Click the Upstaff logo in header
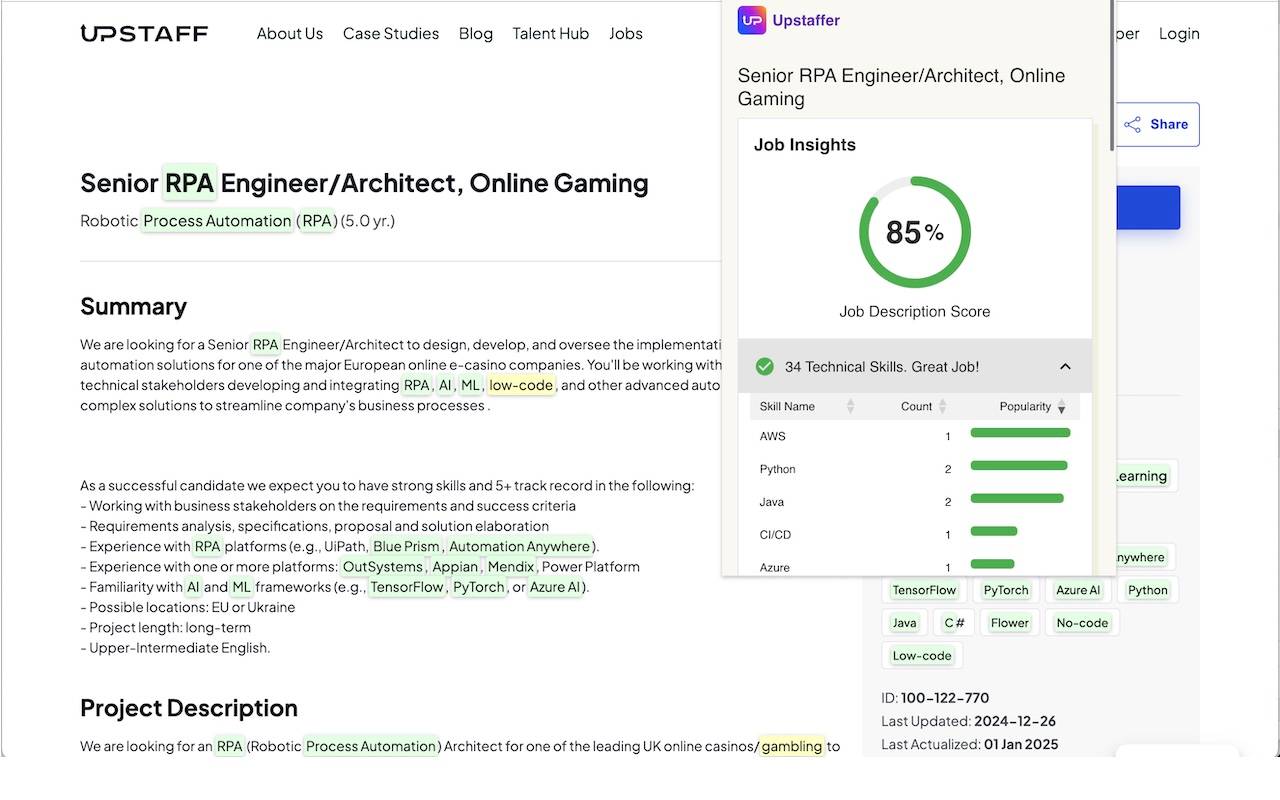 pyautogui.click(x=144, y=33)
